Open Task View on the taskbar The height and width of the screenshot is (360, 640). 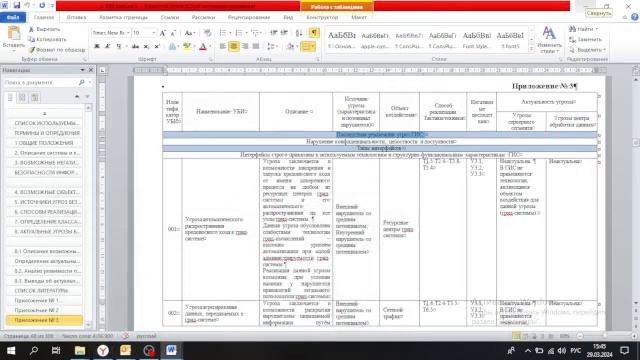56,350
